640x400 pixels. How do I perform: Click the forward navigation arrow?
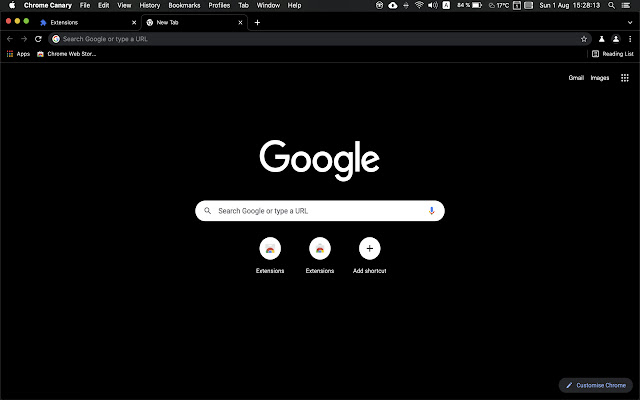24,39
